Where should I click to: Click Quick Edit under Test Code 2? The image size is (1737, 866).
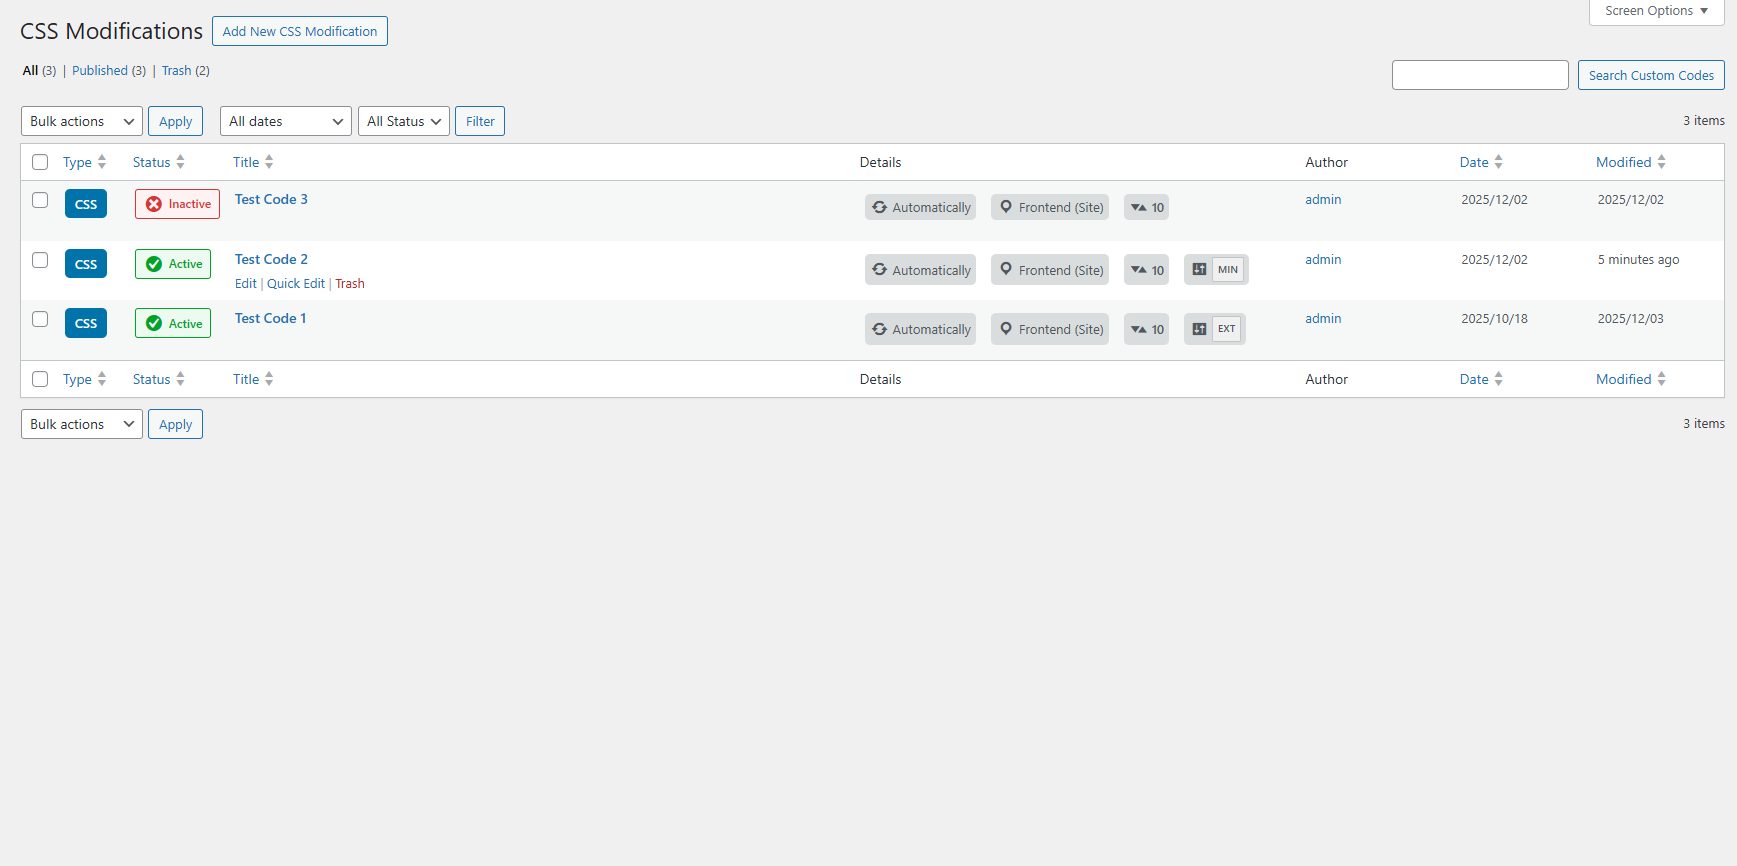(x=296, y=283)
